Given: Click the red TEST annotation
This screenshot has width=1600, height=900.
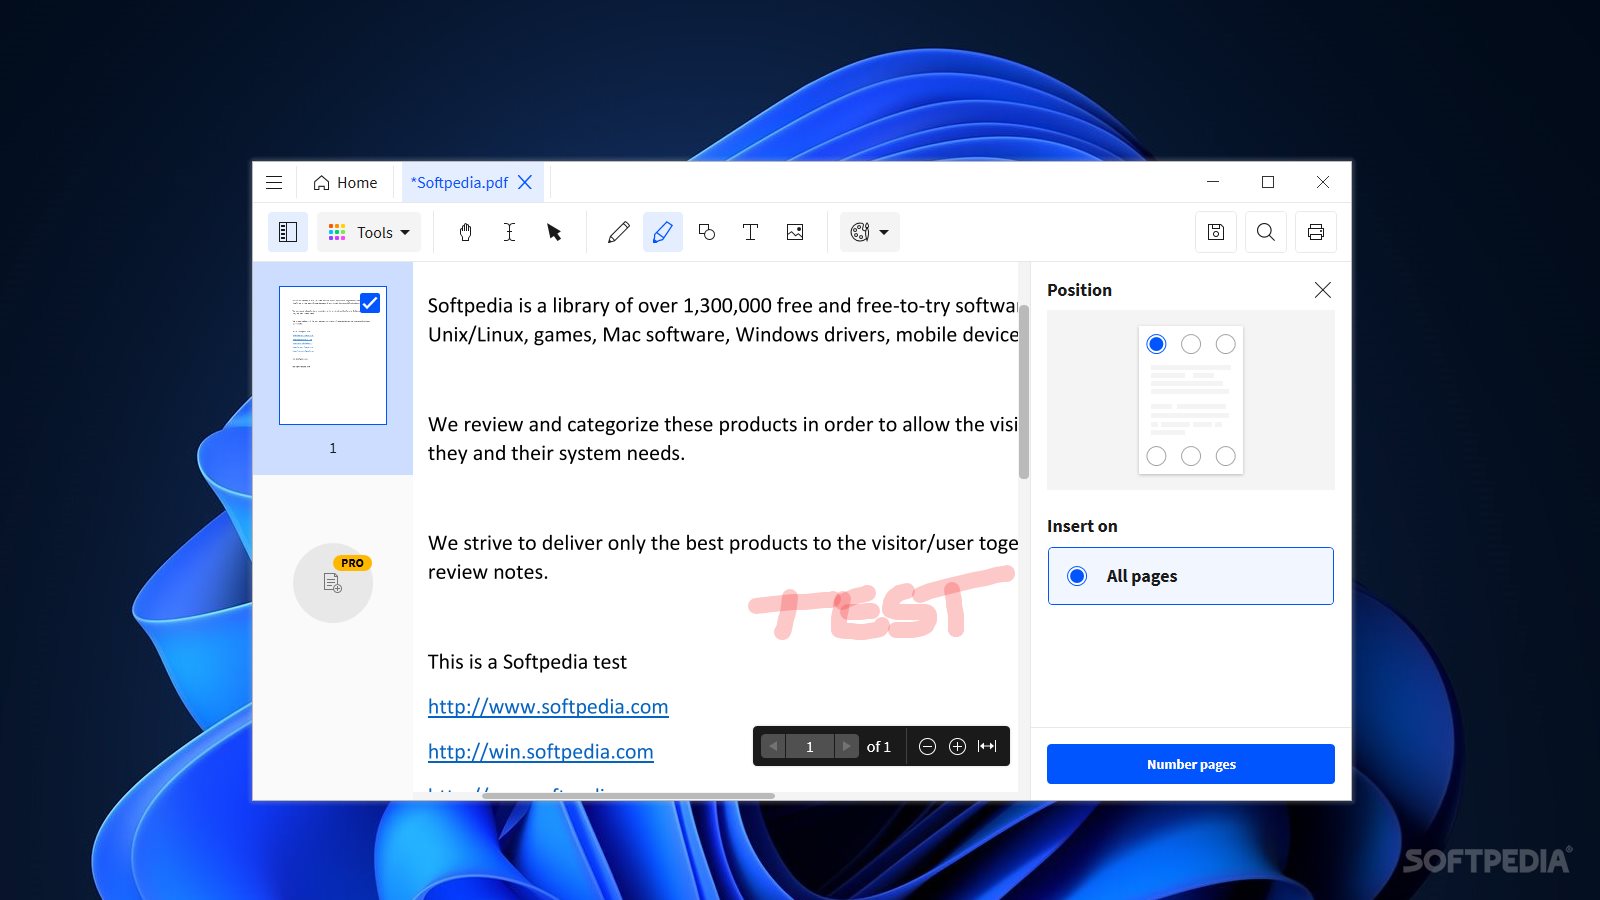Looking at the screenshot, I should 880,603.
